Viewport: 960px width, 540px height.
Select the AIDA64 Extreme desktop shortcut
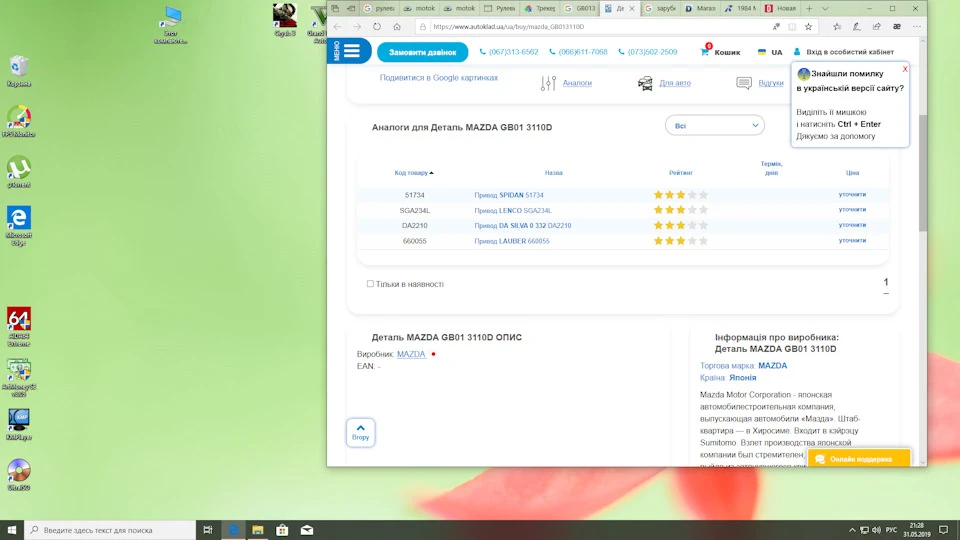pyautogui.click(x=18, y=327)
